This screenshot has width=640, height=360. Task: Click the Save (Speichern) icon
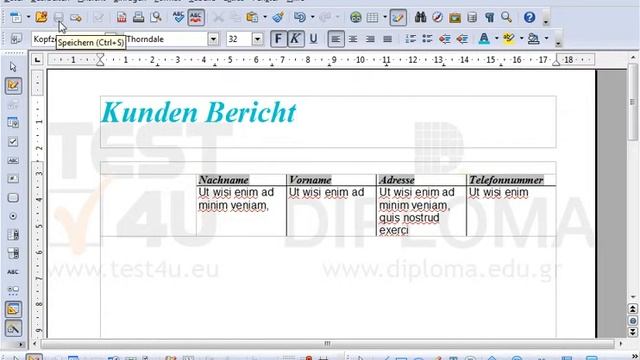58,17
